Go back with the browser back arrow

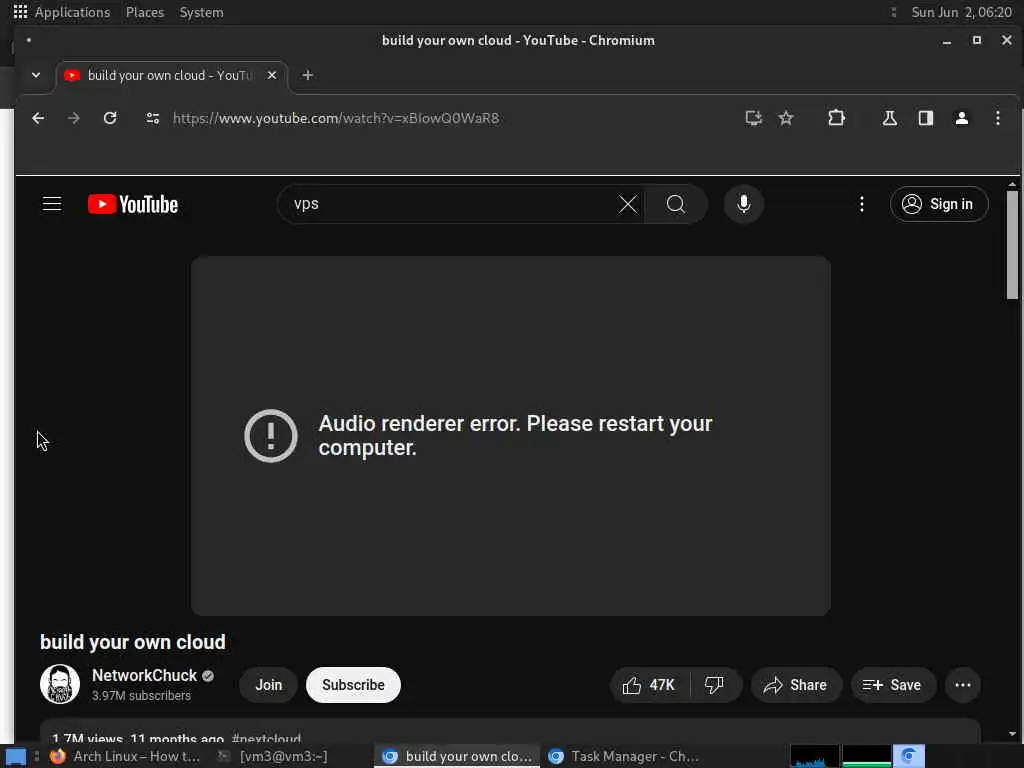[x=38, y=118]
